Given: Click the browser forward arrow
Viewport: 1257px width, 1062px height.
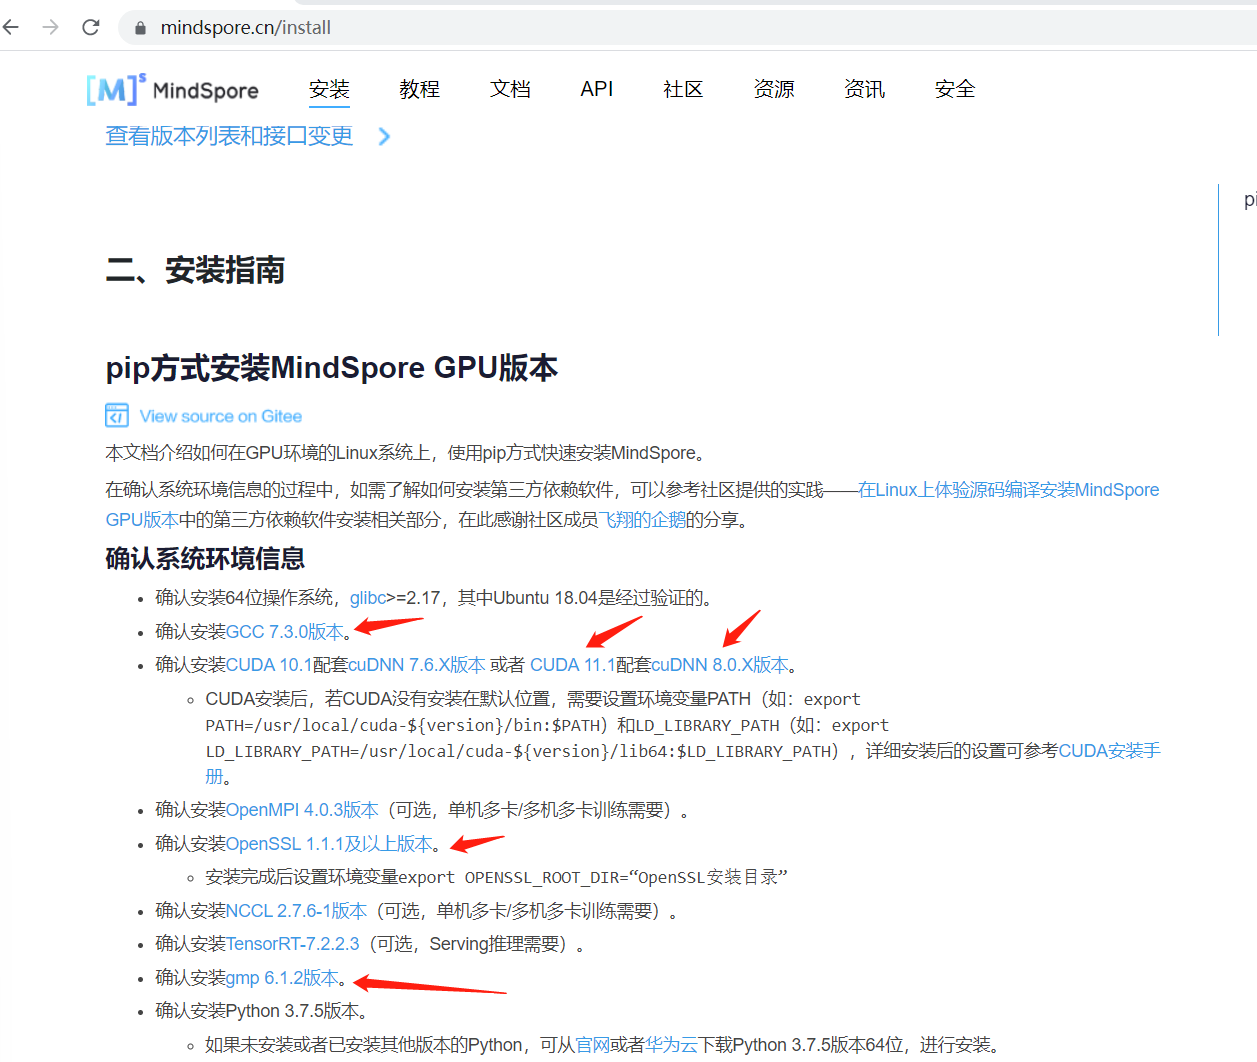Looking at the screenshot, I should coord(51,27).
